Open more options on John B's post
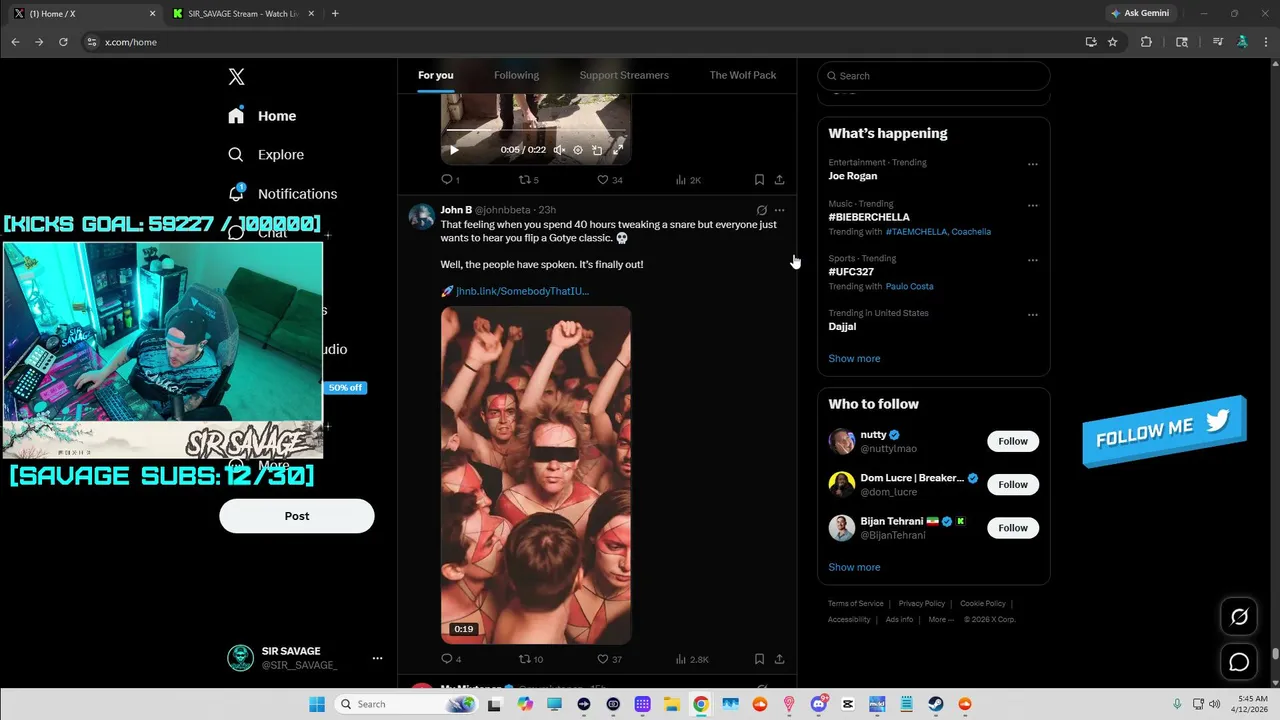 [780, 210]
